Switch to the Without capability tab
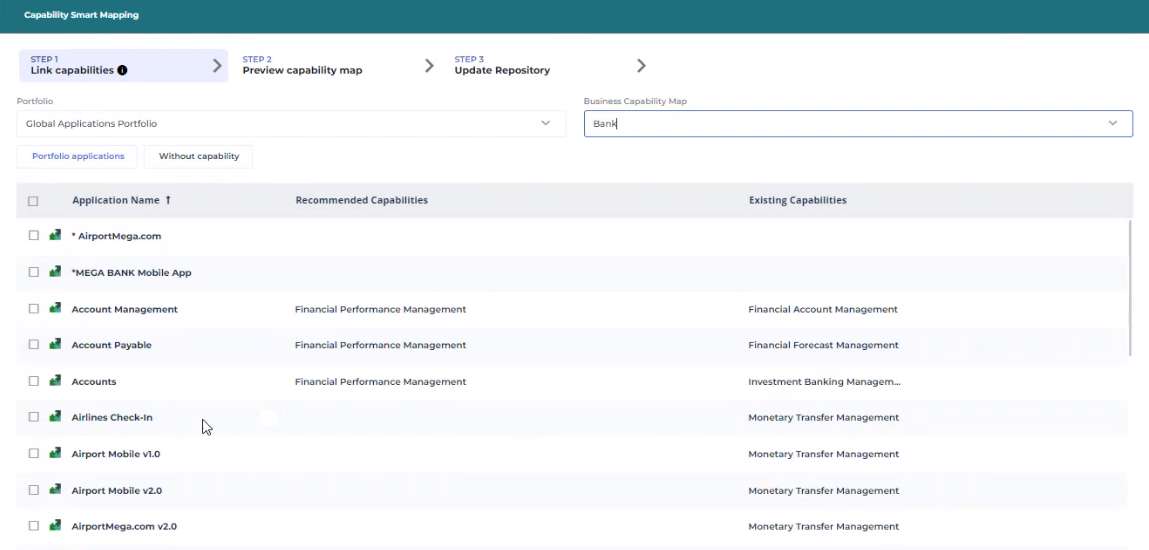The width and height of the screenshot is (1149, 550). coord(198,157)
